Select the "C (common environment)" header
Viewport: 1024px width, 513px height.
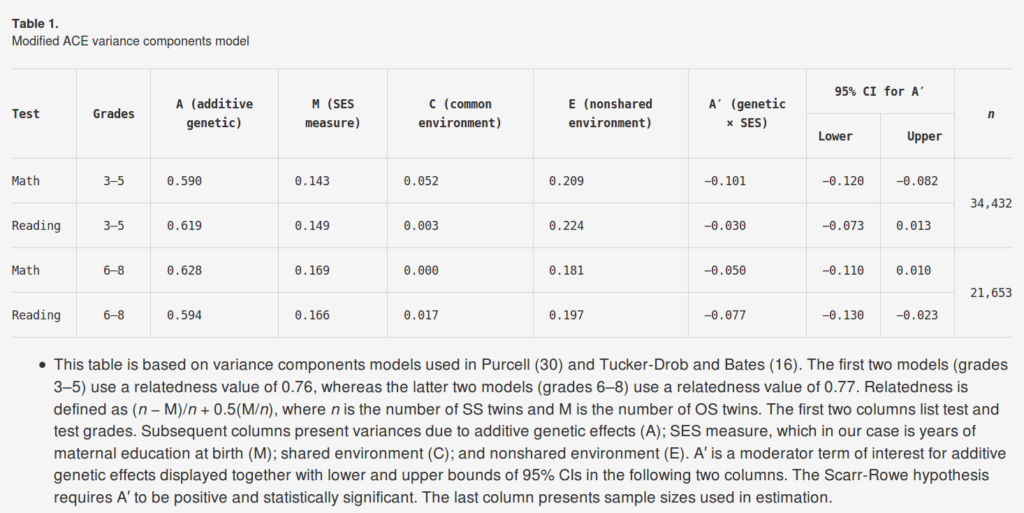(x=452, y=113)
